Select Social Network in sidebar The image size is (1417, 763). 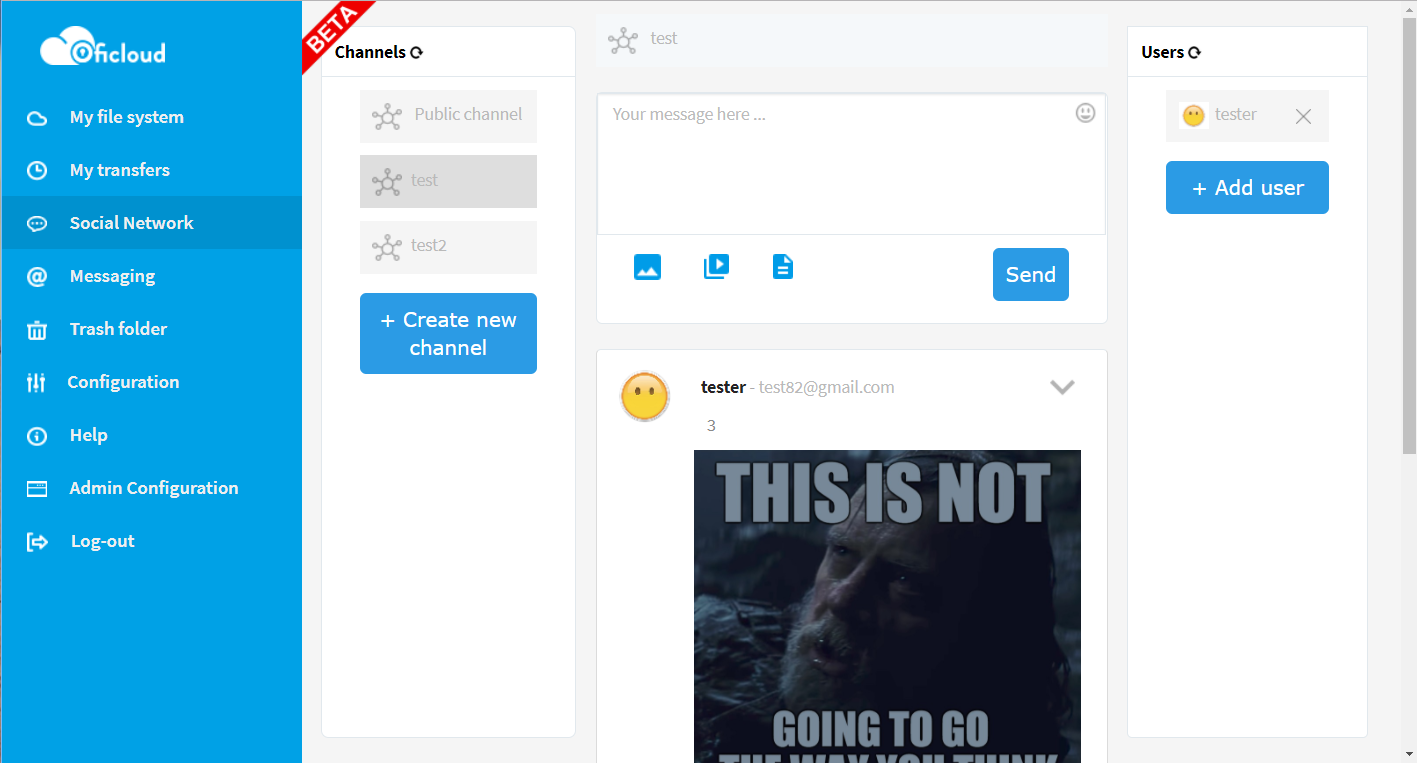151,223
